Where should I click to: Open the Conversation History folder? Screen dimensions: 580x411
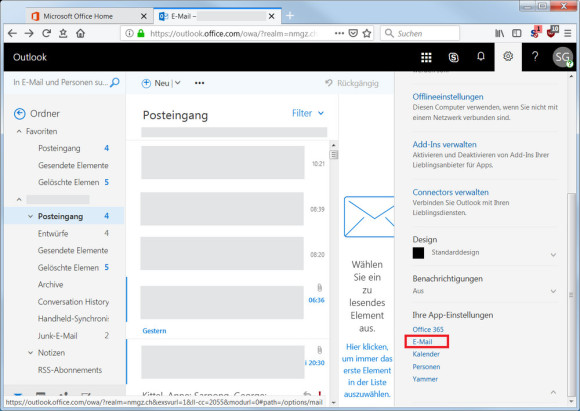coord(73,301)
